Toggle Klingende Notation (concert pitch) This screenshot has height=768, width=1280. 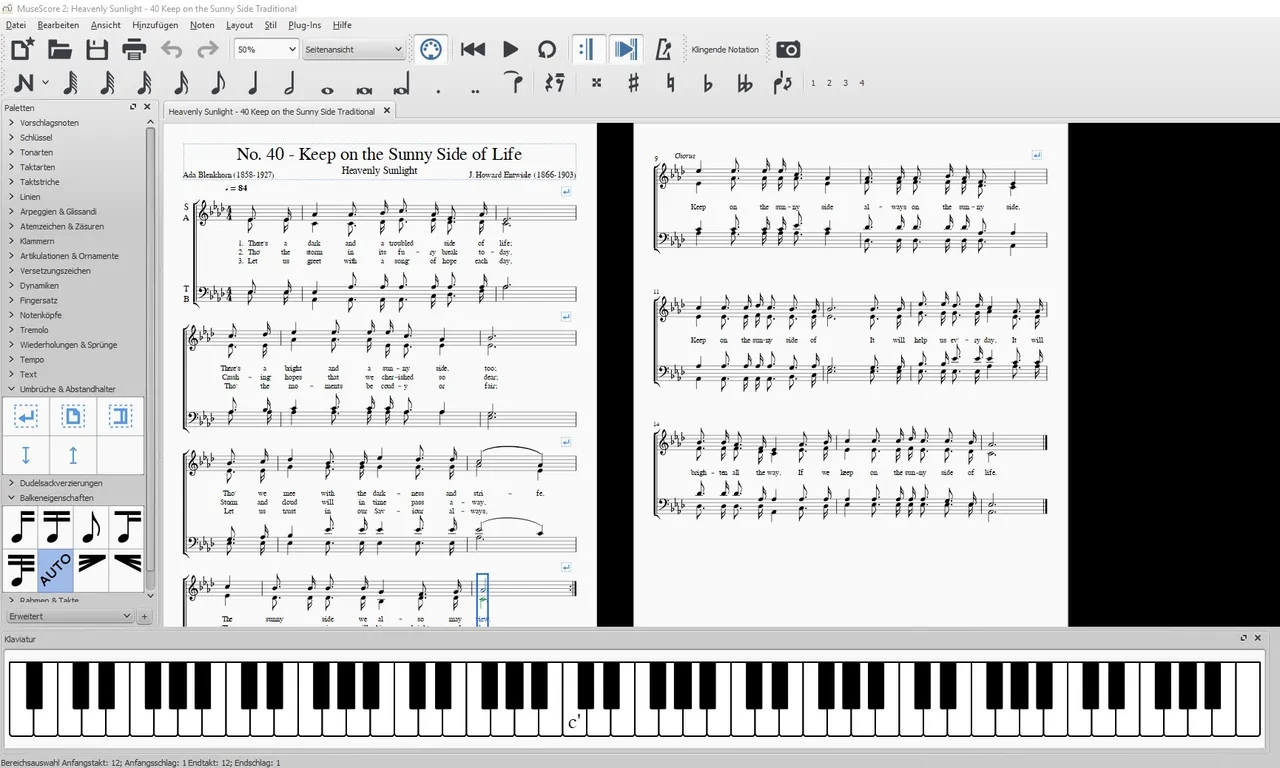[725, 49]
